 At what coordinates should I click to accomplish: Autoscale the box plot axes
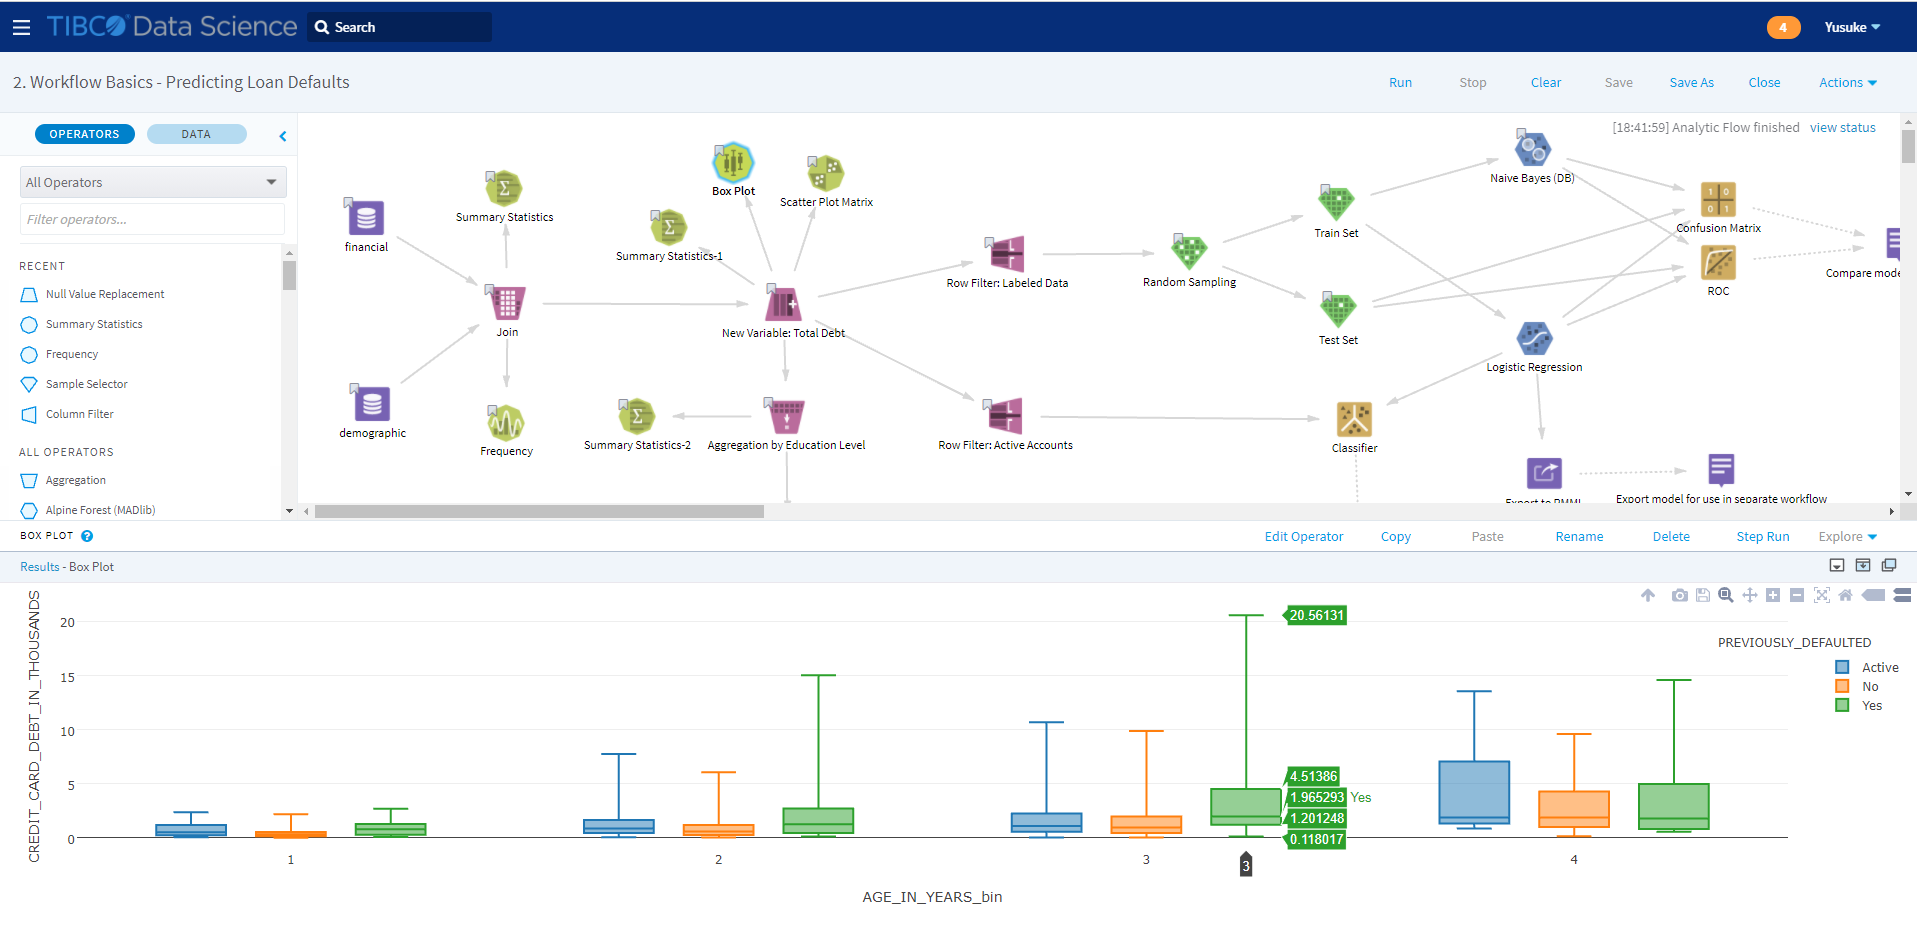1821,595
